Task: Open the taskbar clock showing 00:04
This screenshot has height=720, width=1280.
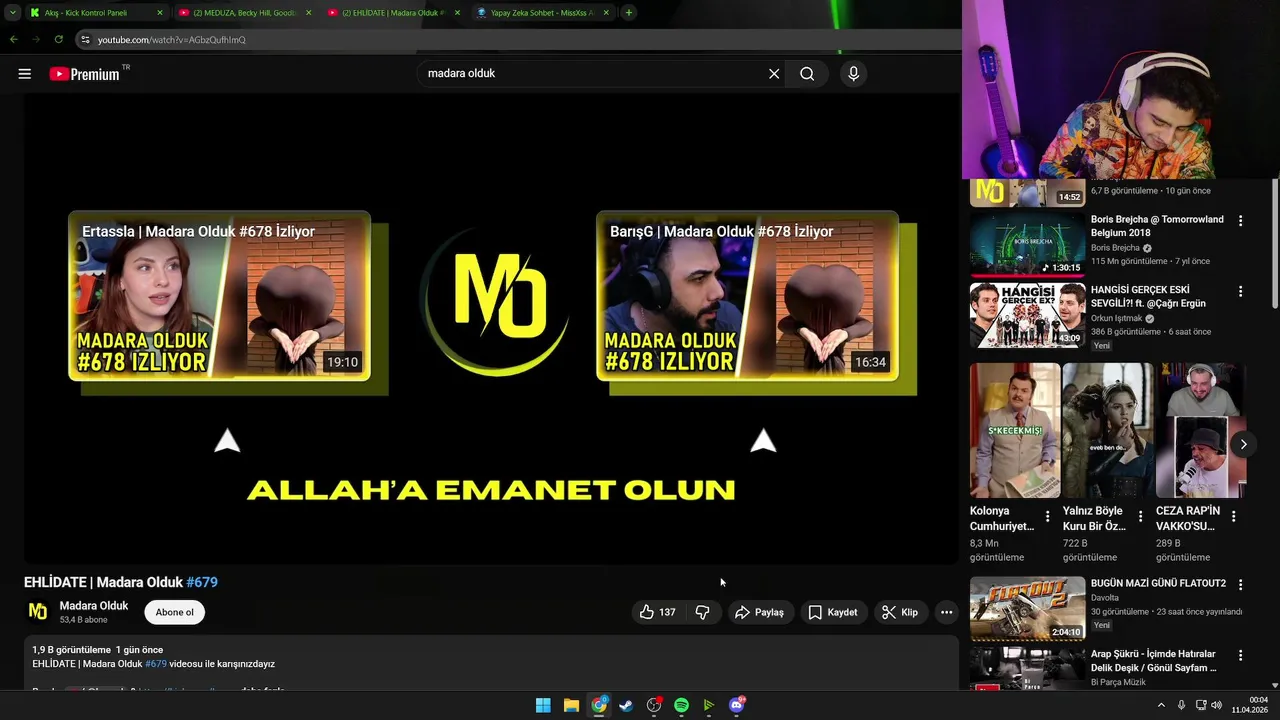Action: pyautogui.click(x=1250, y=705)
